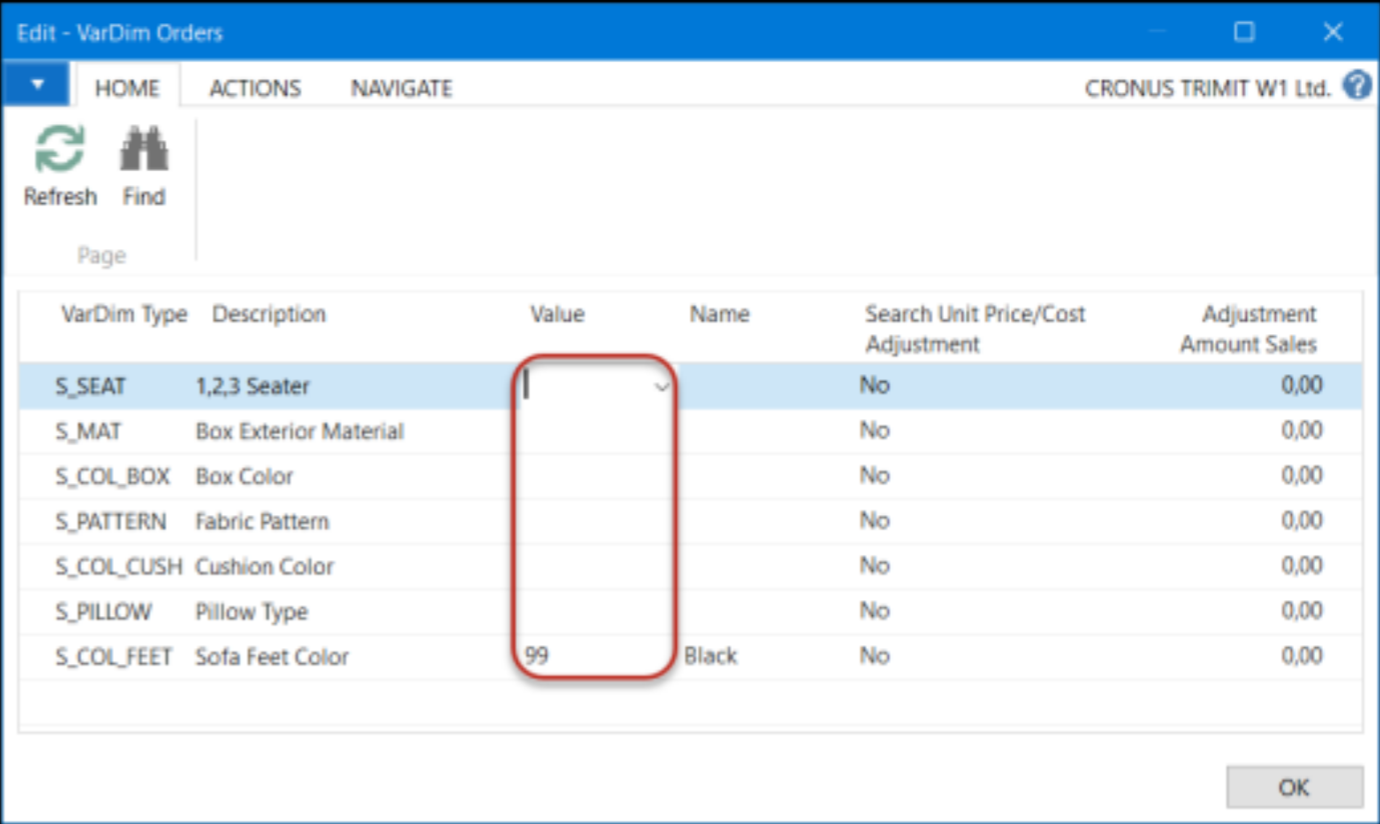Open the help question mark icon
Image resolution: width=1380 pixels, height=824 pixels.
point(1357,86)
